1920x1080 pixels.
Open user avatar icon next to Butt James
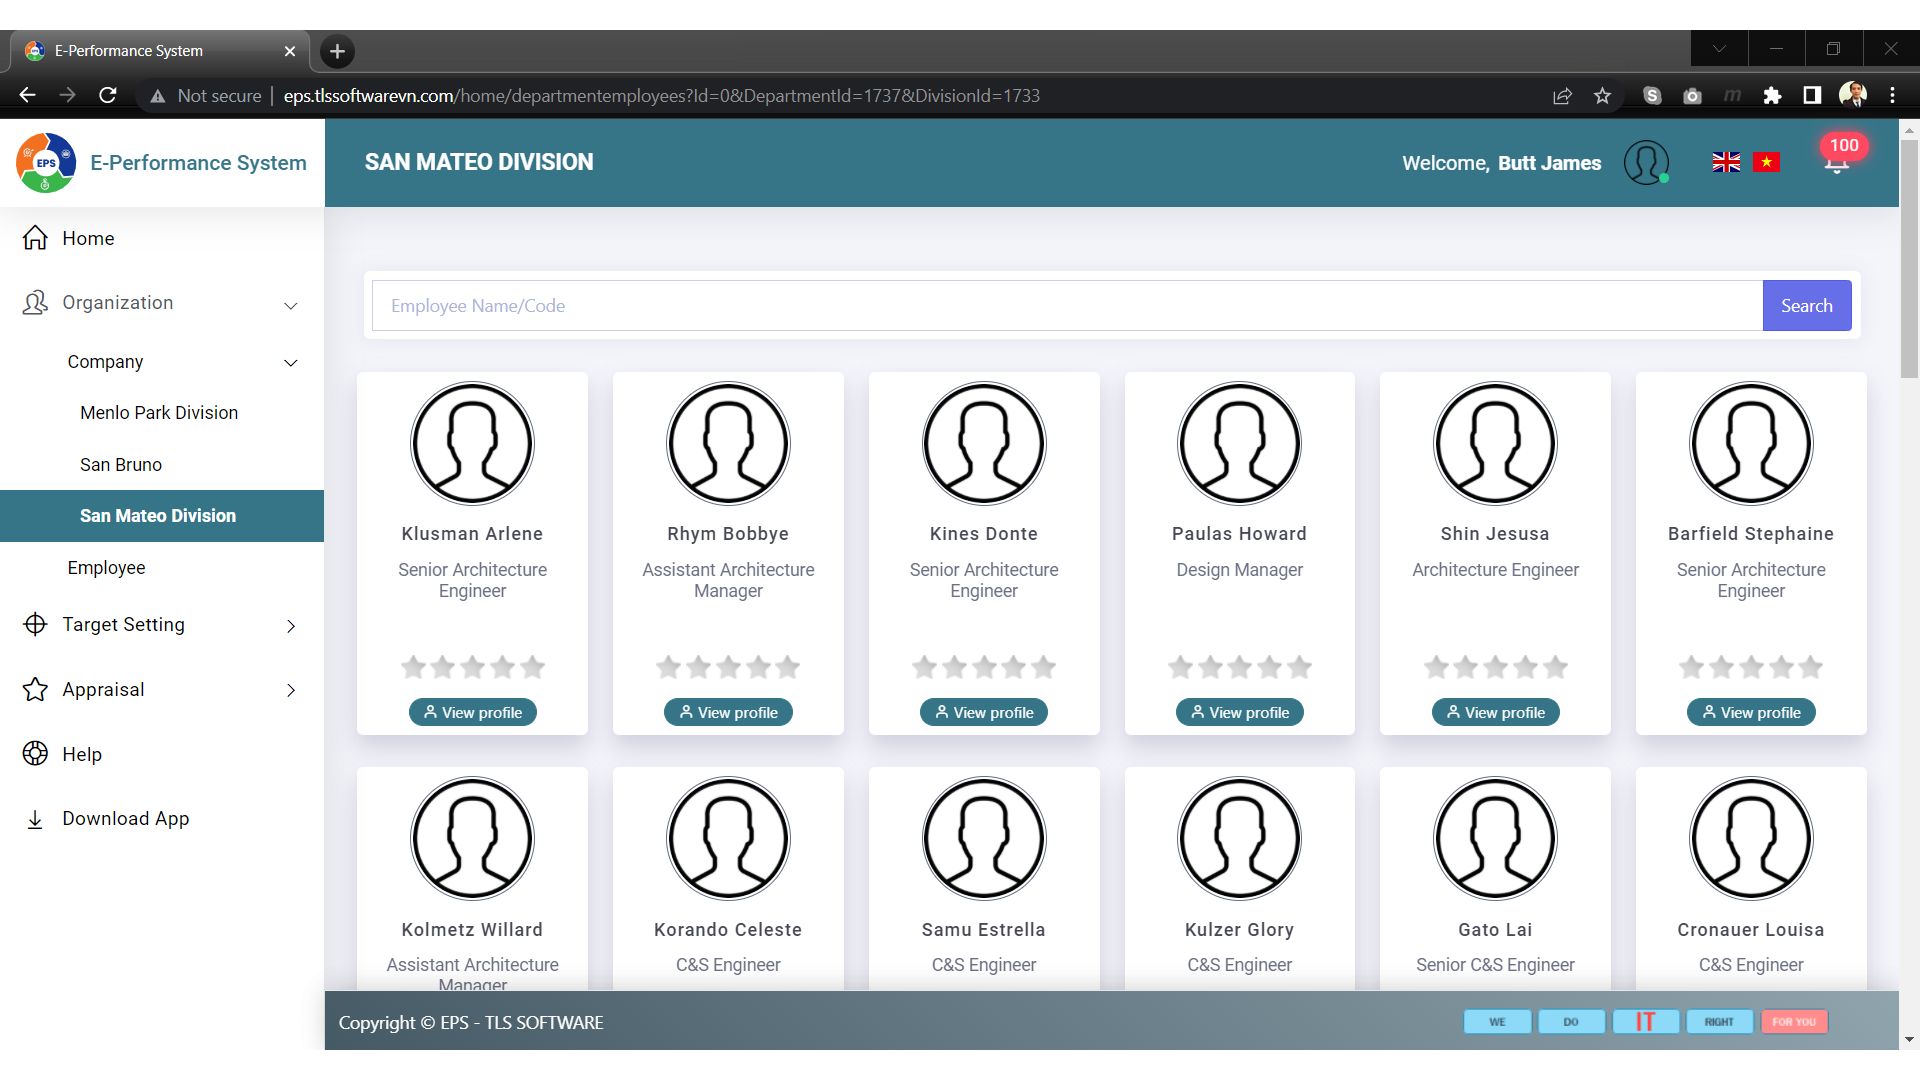(1646, 162)
